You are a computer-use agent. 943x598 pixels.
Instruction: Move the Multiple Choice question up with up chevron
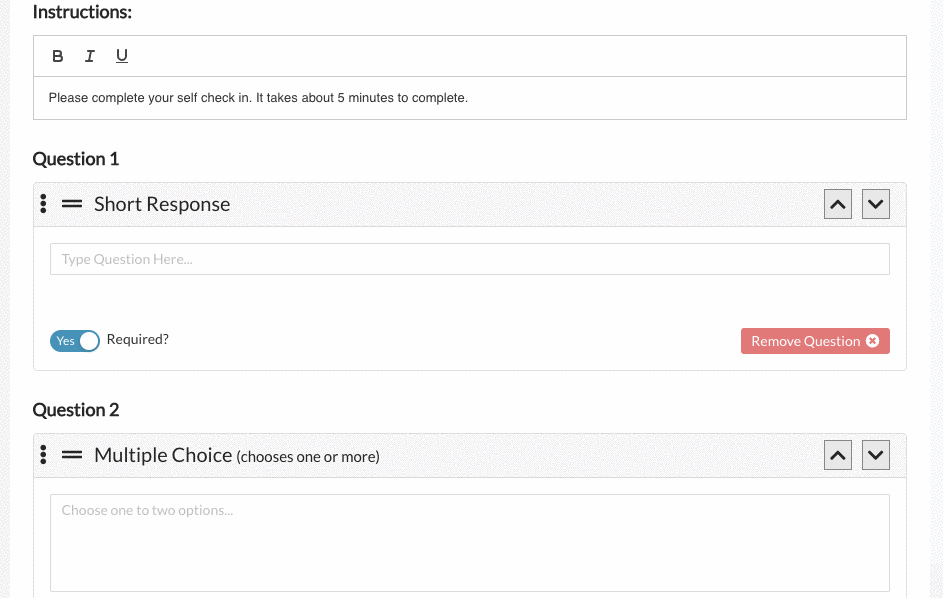(x=837, y=454)
